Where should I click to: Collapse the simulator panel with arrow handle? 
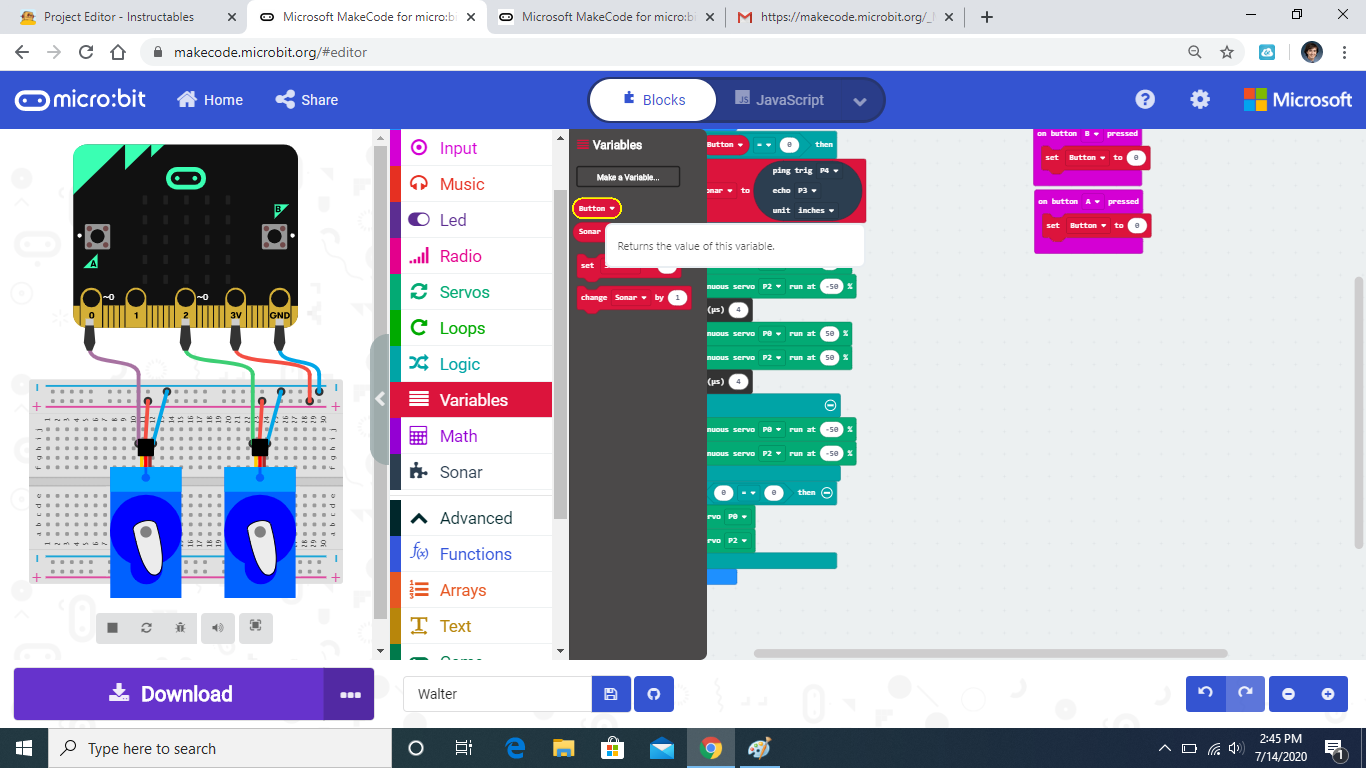(x=380, y=399)
